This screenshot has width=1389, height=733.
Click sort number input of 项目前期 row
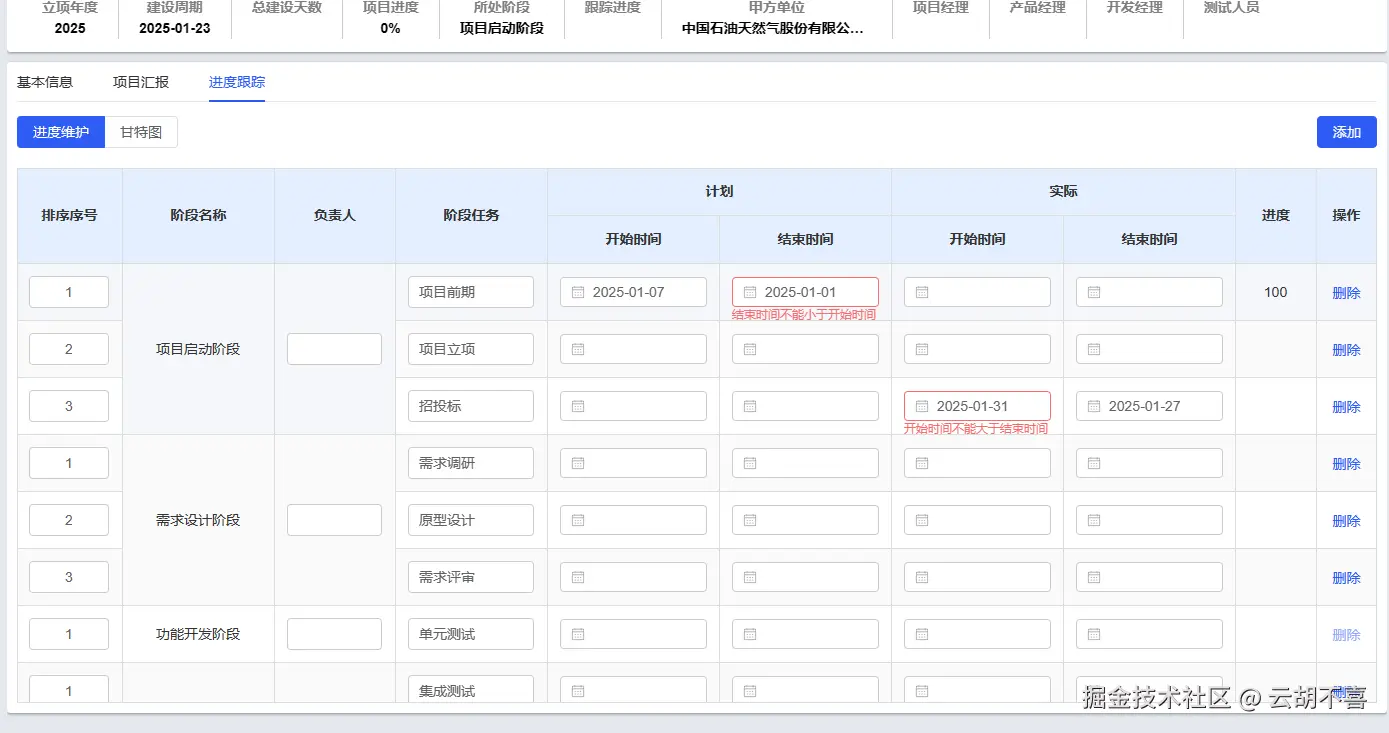tap(69, 292)
